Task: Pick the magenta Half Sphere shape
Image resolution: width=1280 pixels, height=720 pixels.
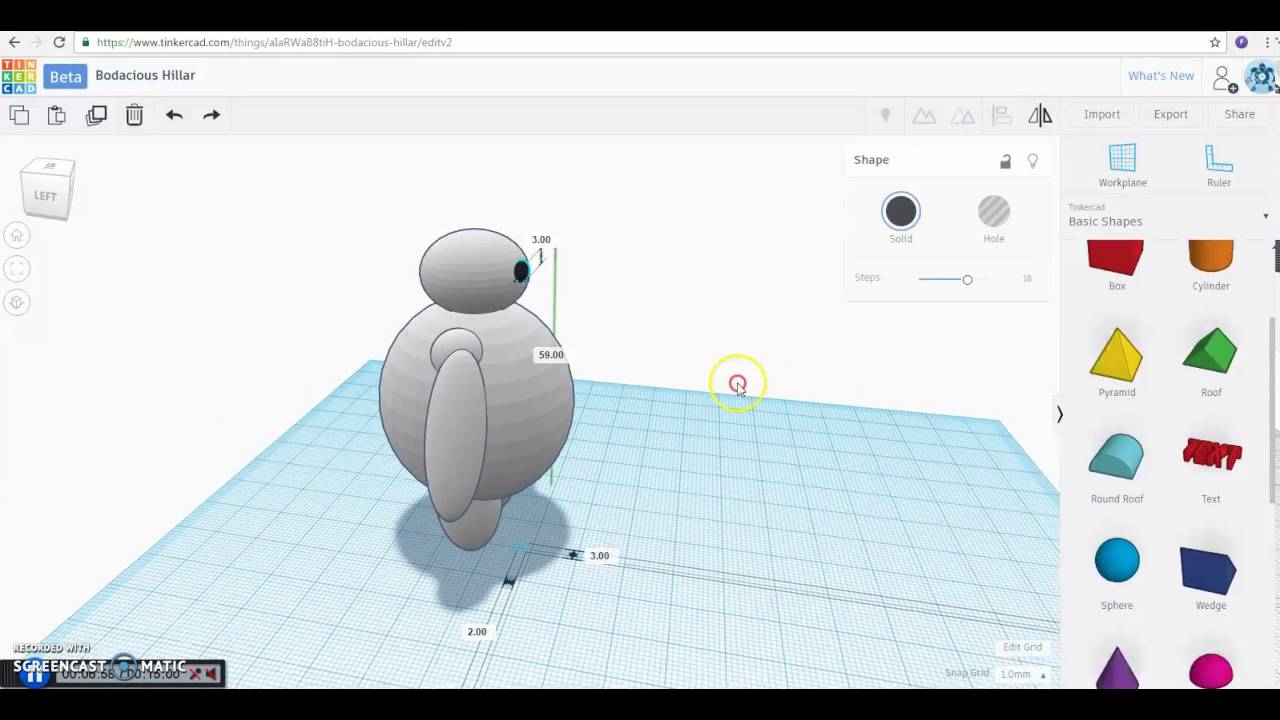Action: tap(1211, 671)
